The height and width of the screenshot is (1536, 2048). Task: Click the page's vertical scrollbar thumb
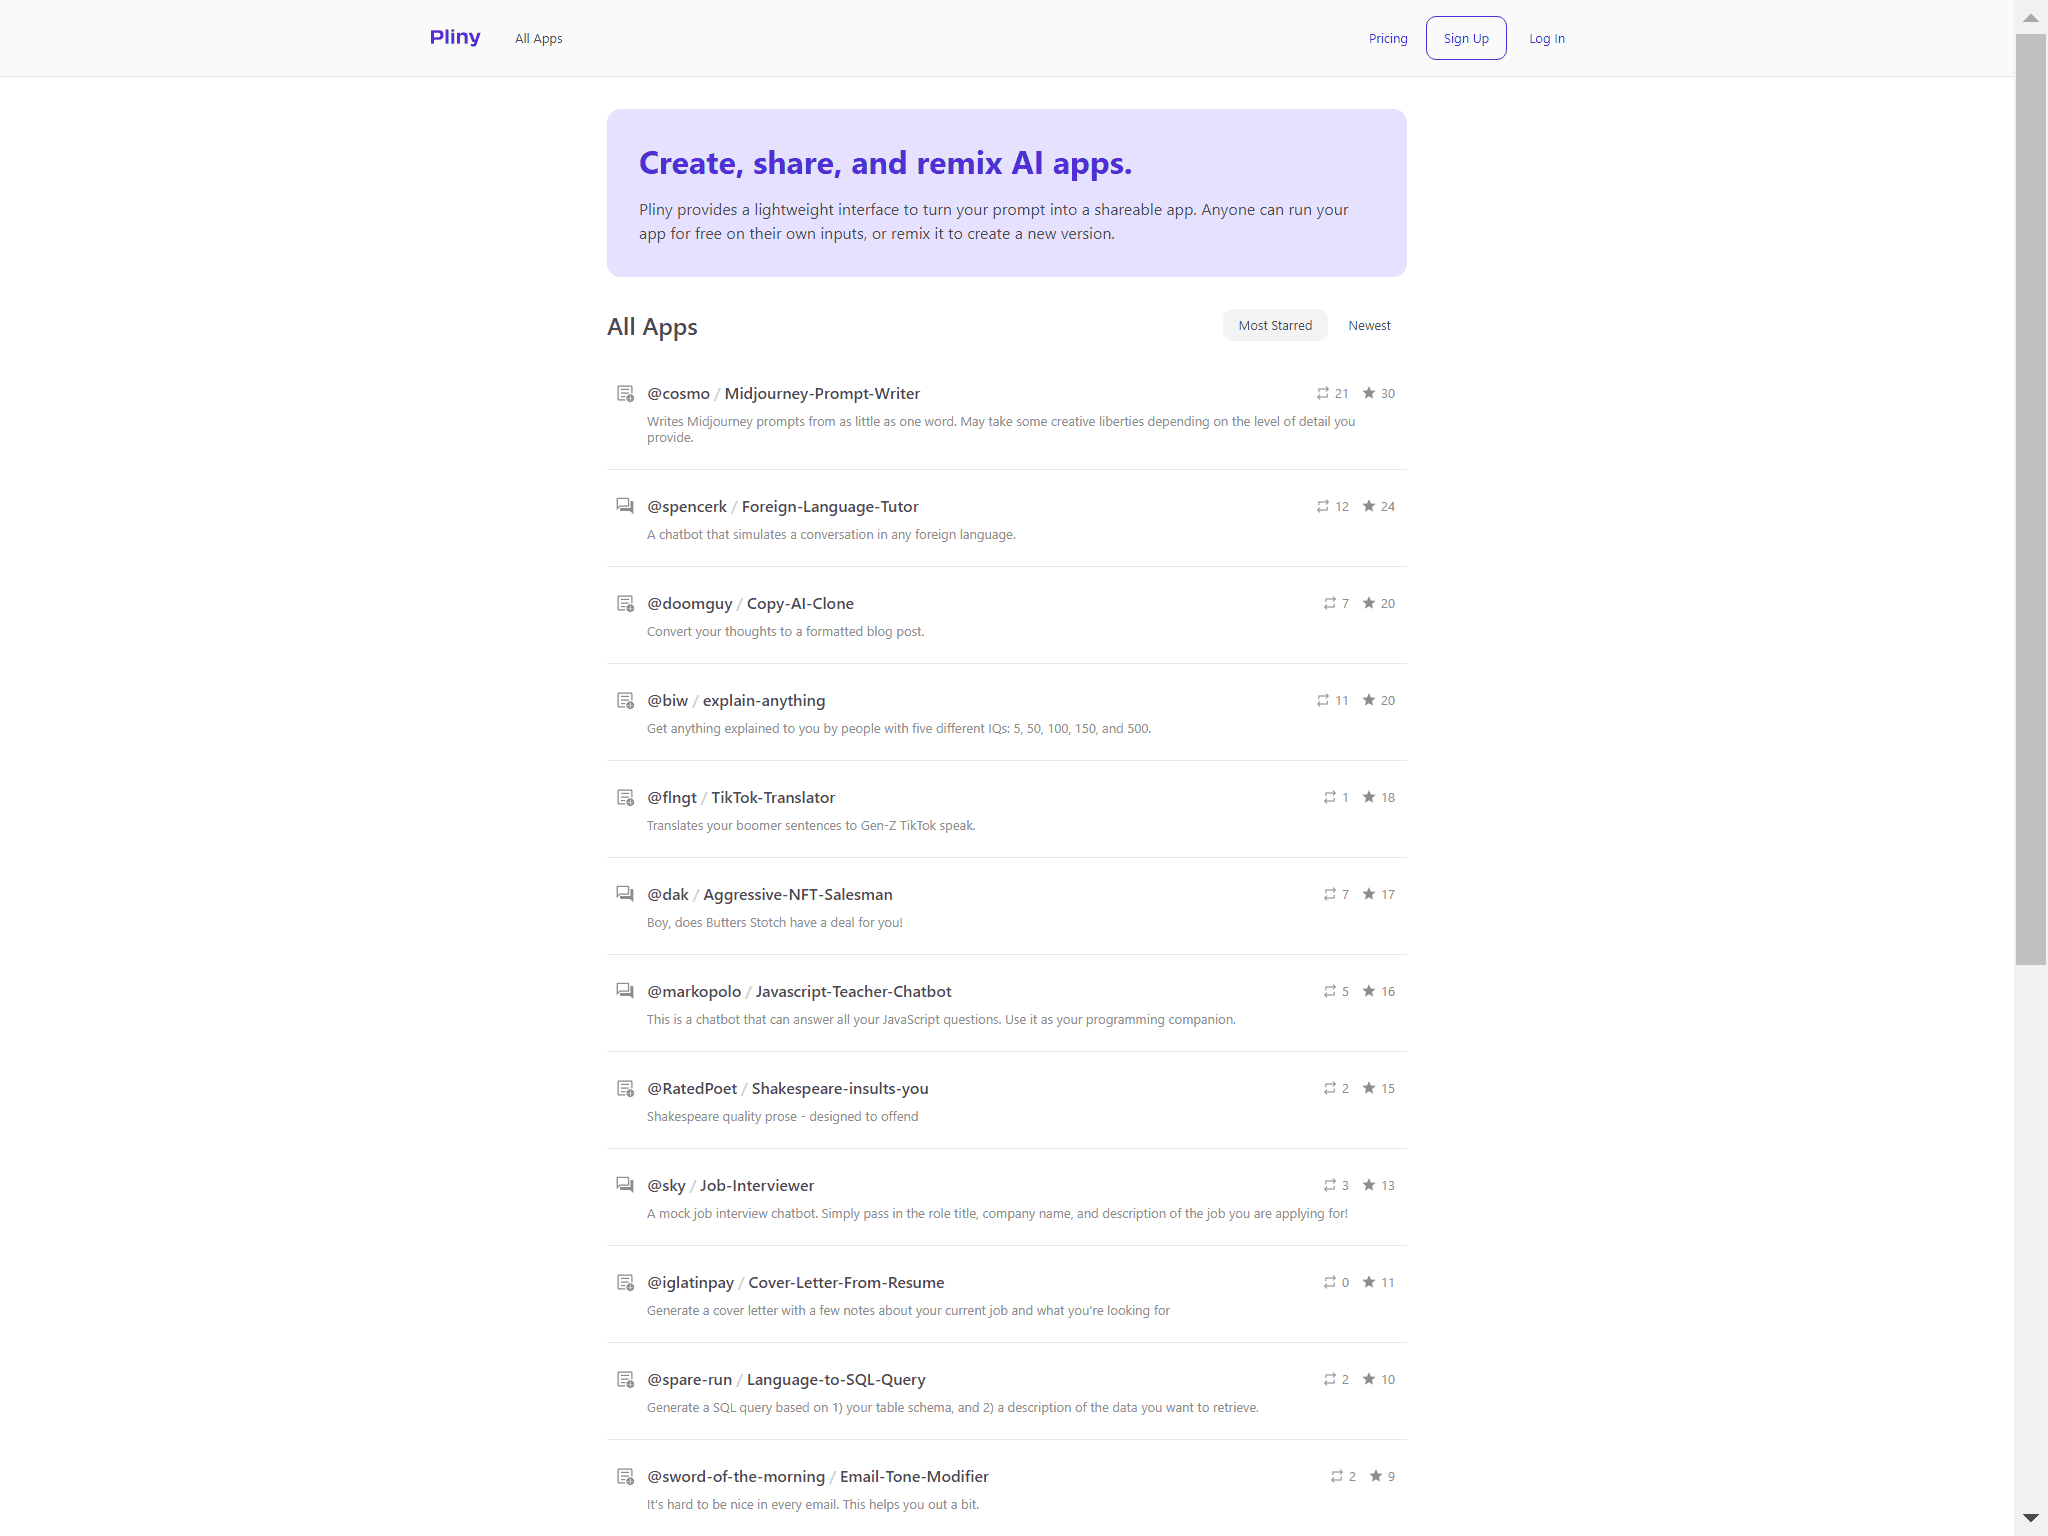click(x=2031, y=499)
